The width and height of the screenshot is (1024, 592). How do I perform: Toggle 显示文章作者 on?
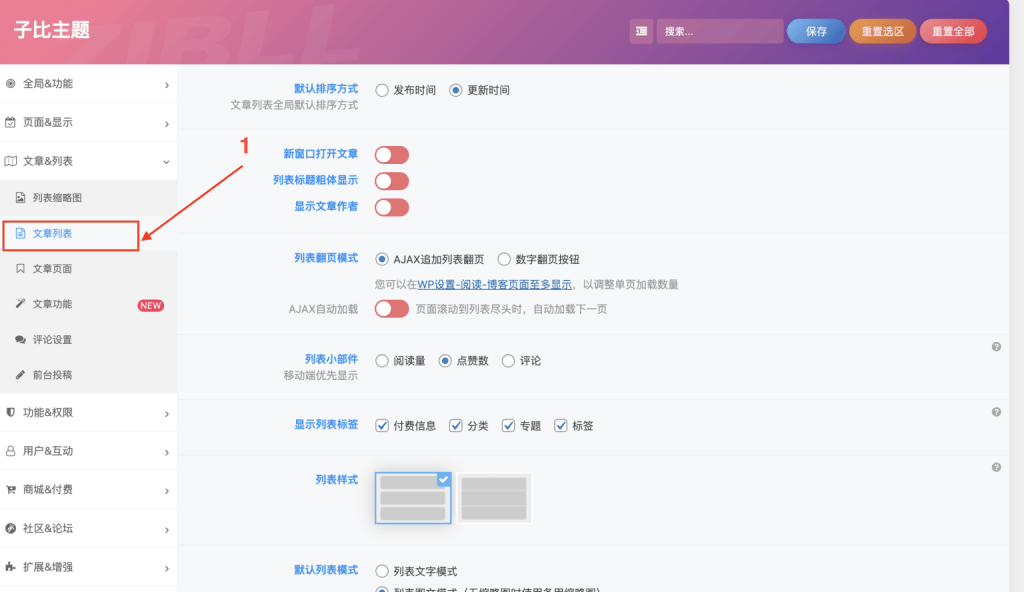(x=391, y=207)
